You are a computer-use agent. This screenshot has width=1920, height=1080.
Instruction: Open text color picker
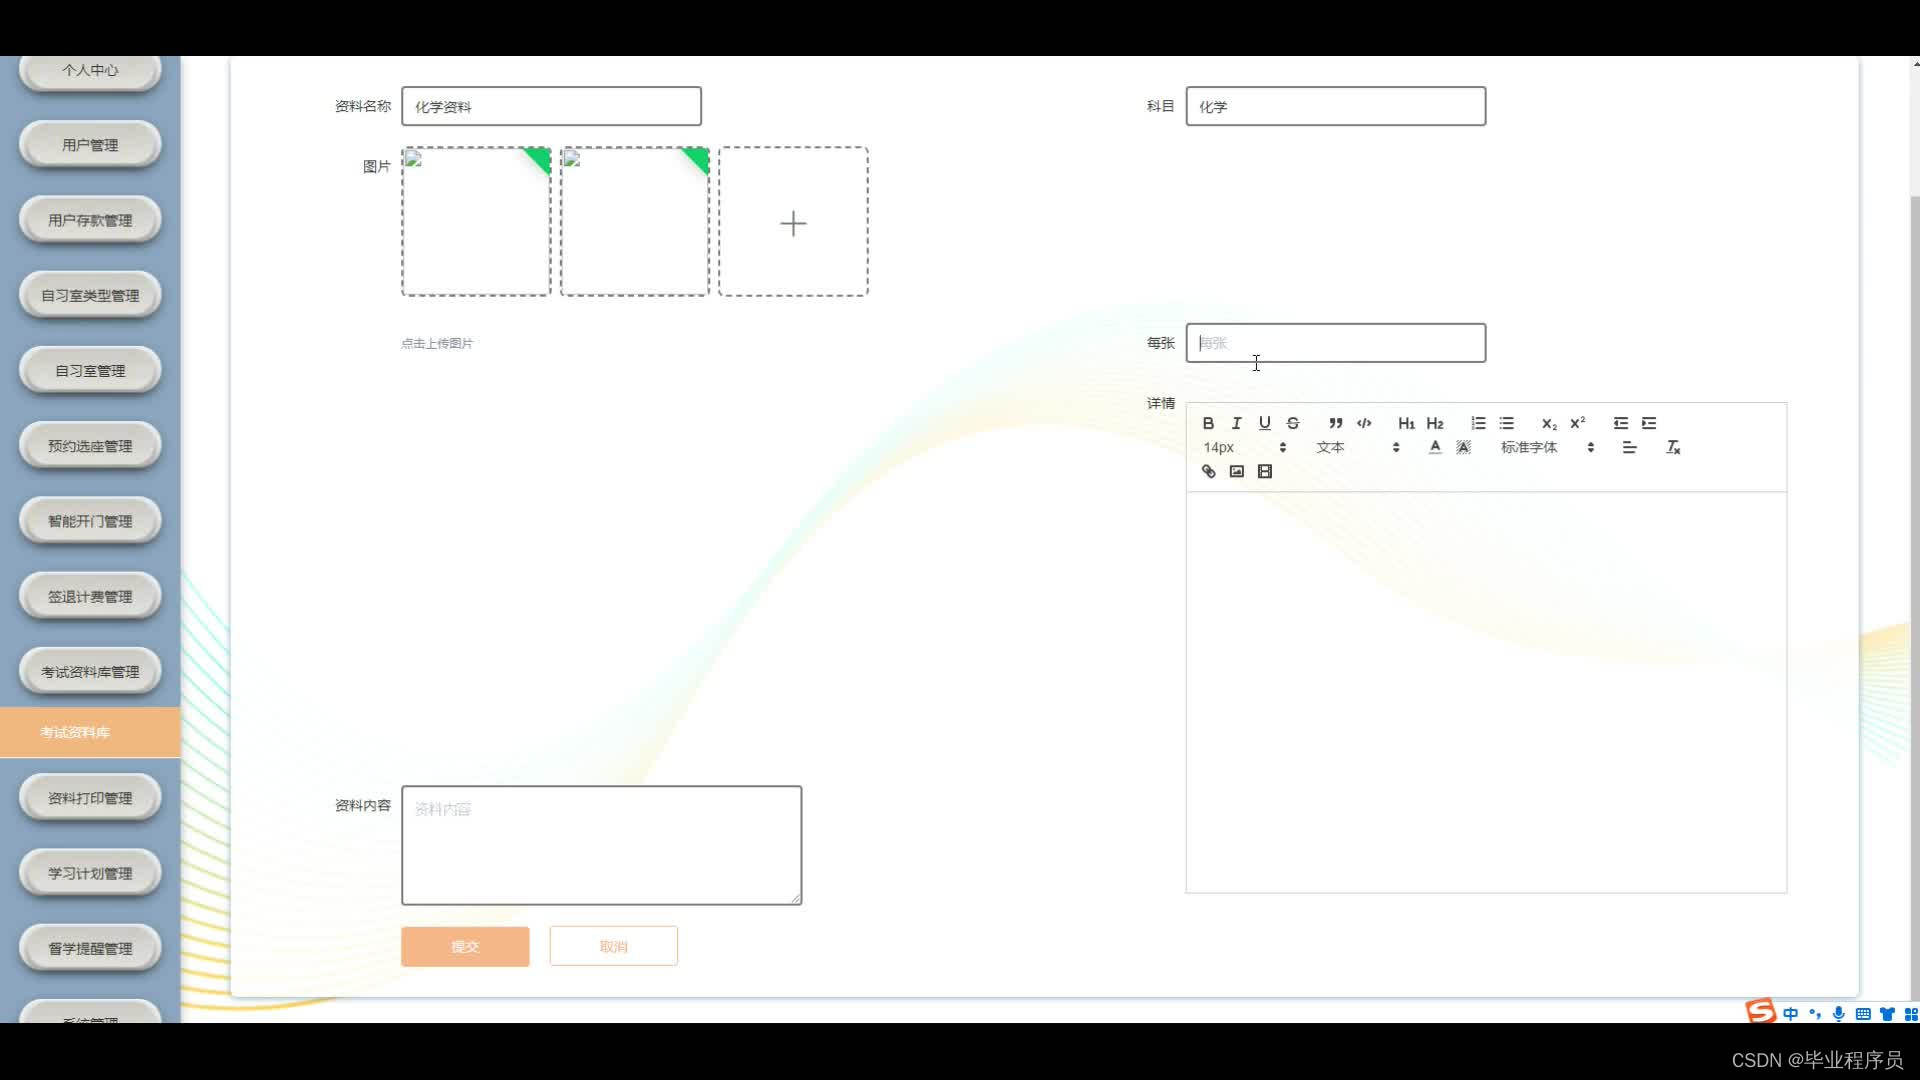pos(1435,447)
